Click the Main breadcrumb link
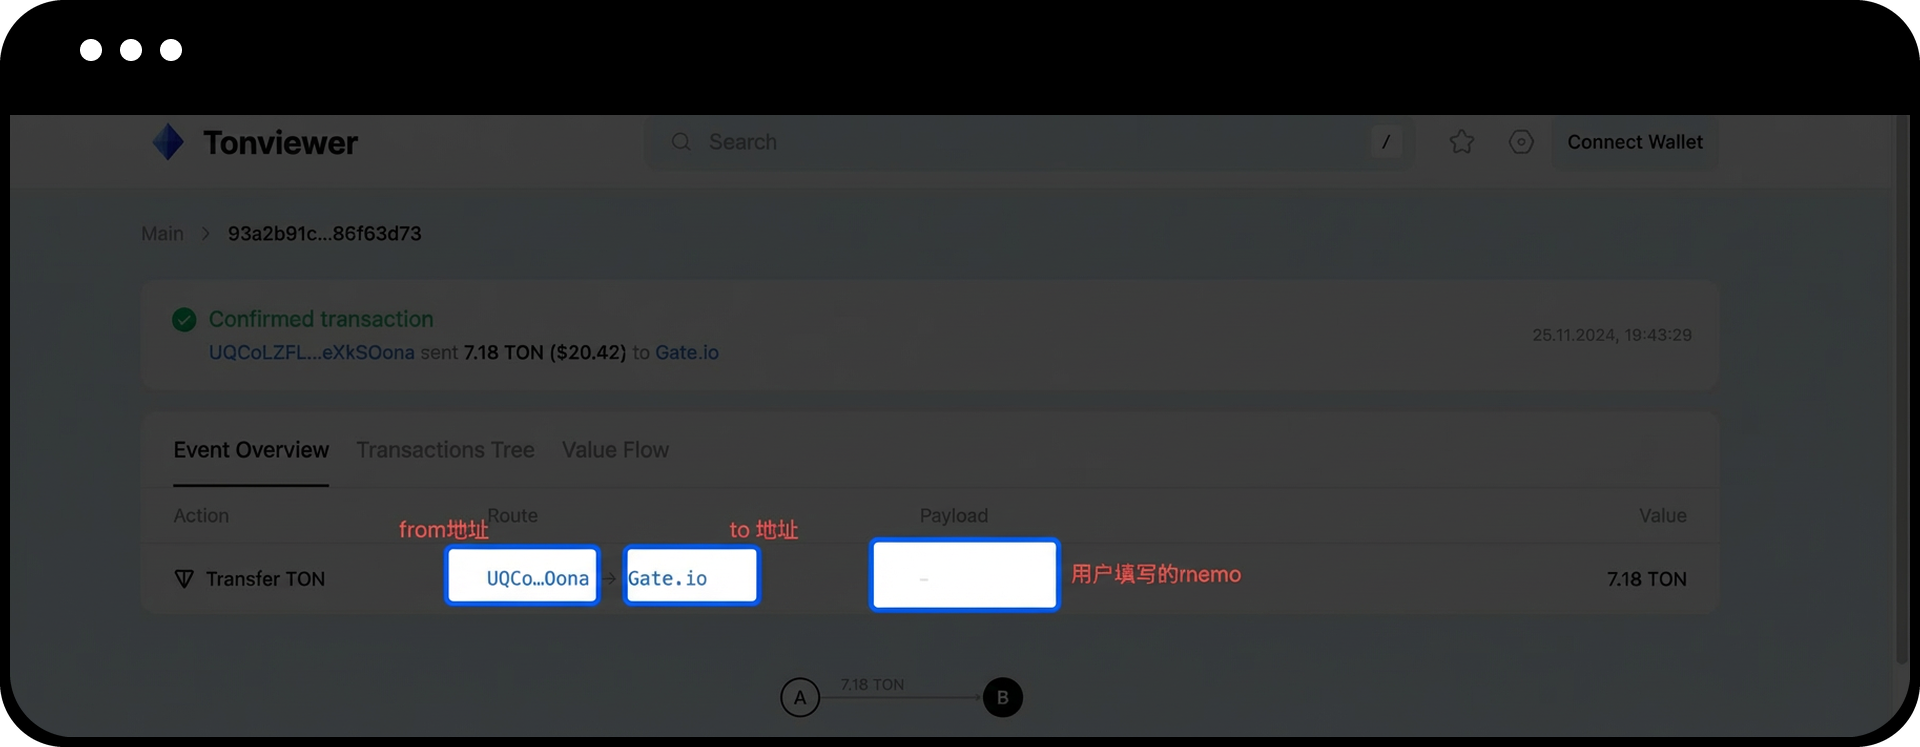 click(162, 233)
